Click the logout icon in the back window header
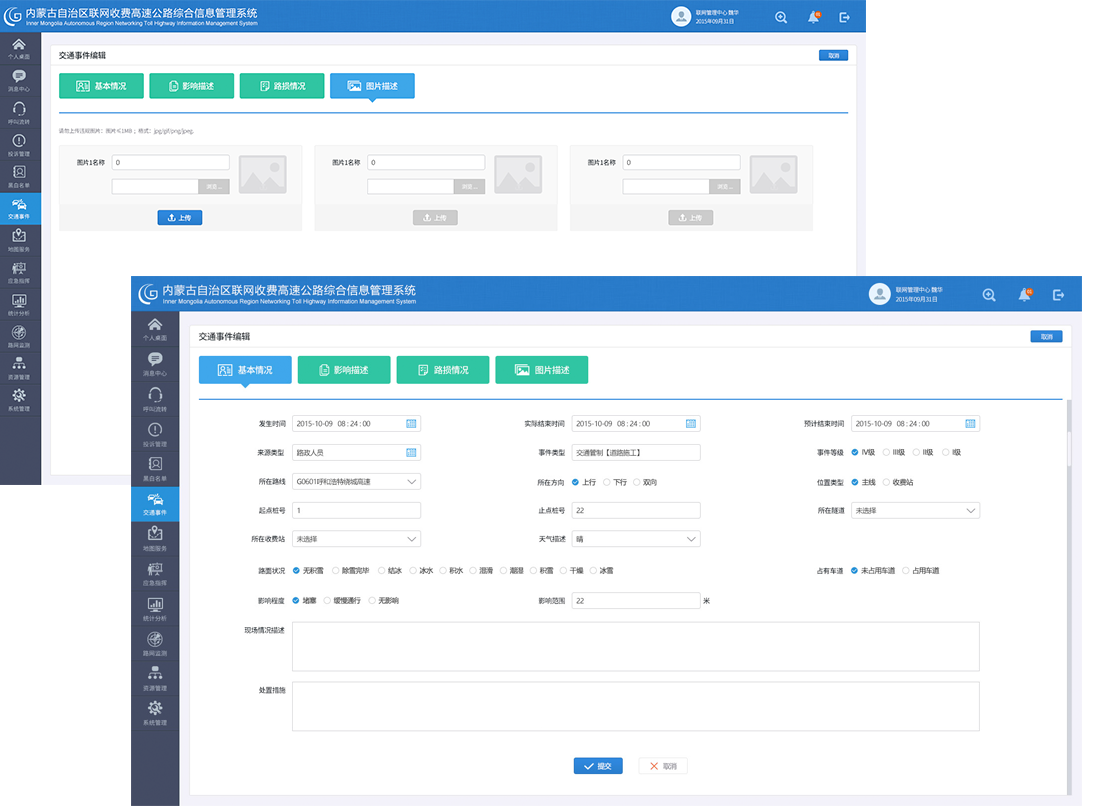Screen dimensions: 1113x811 pyautogui.click(x=845, y=17)
